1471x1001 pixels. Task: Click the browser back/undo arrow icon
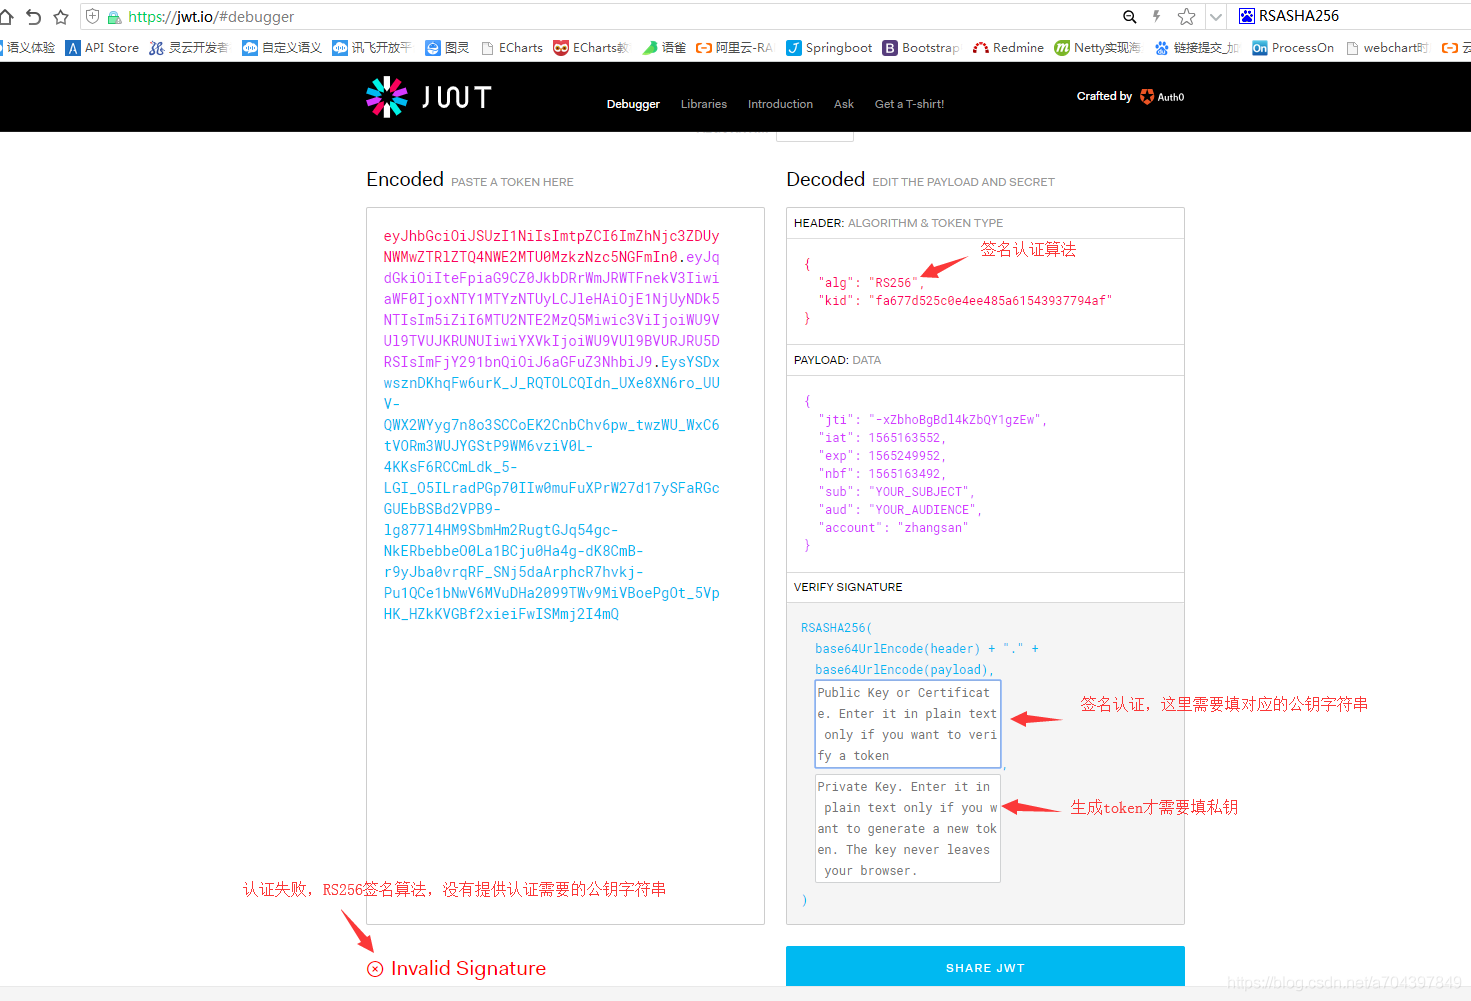(33, 17)
